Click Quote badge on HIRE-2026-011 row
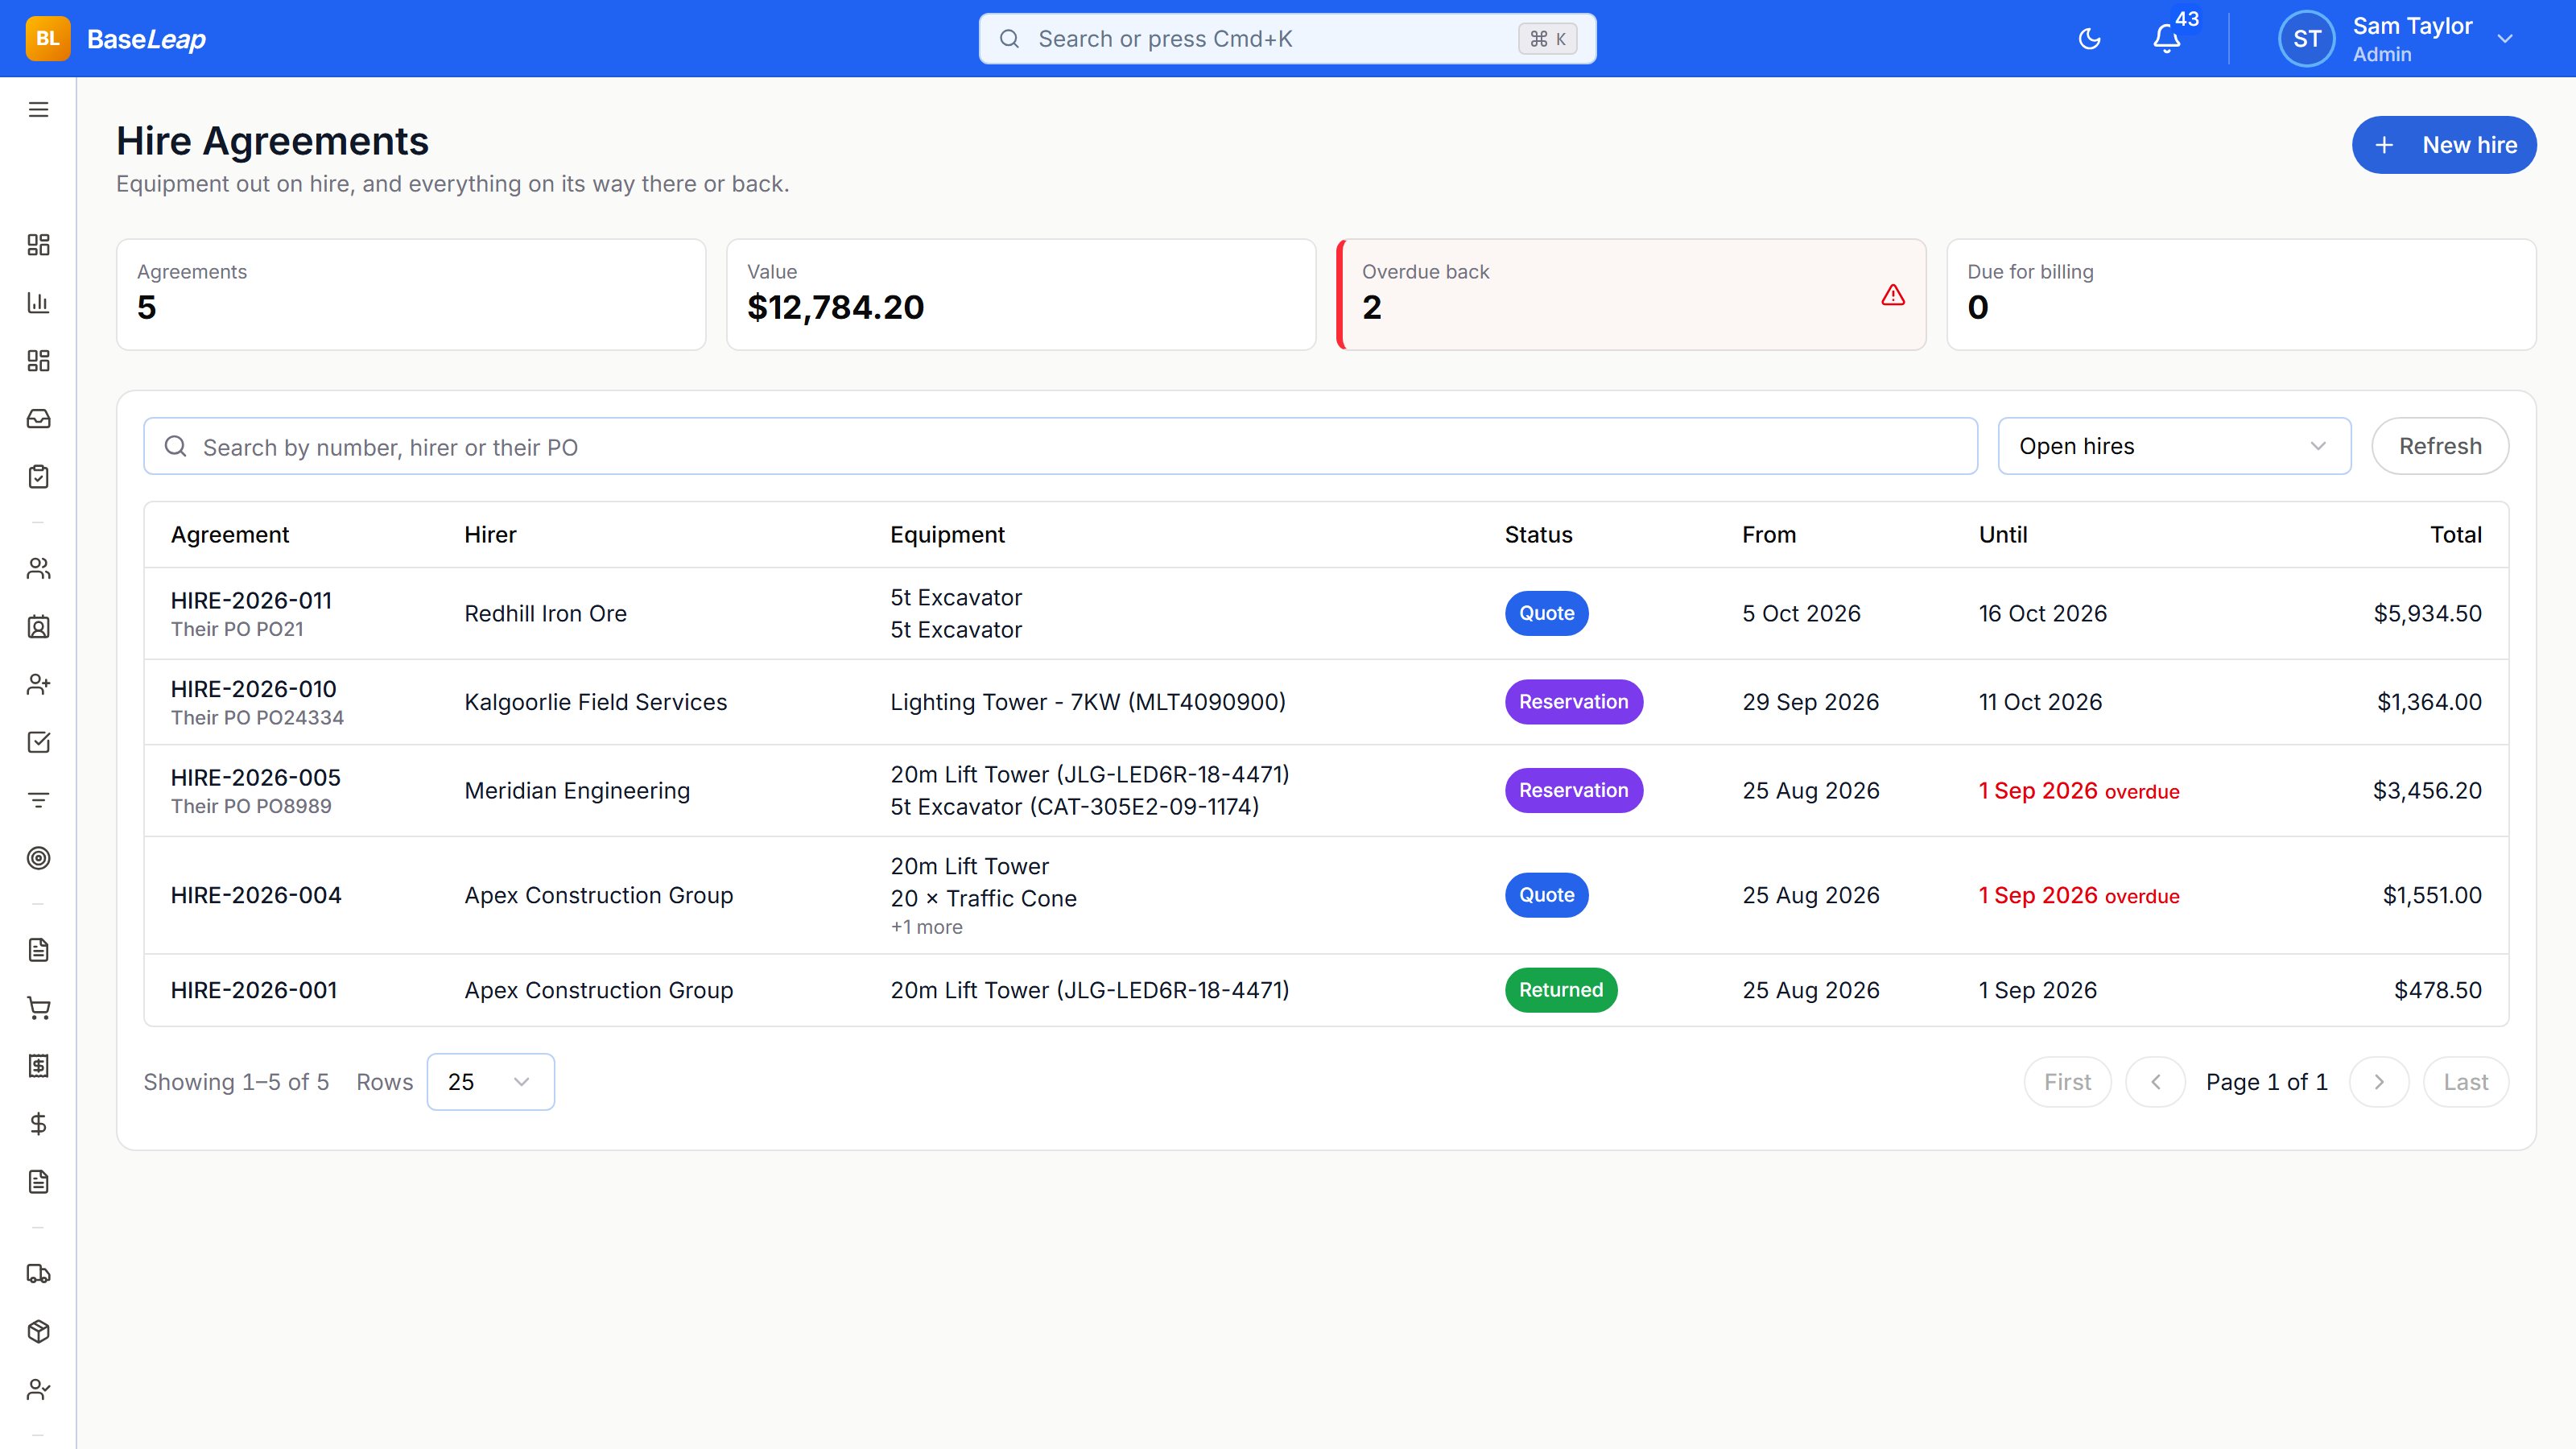This screenshot has height=1449, width=2576. click(1546, 613)
